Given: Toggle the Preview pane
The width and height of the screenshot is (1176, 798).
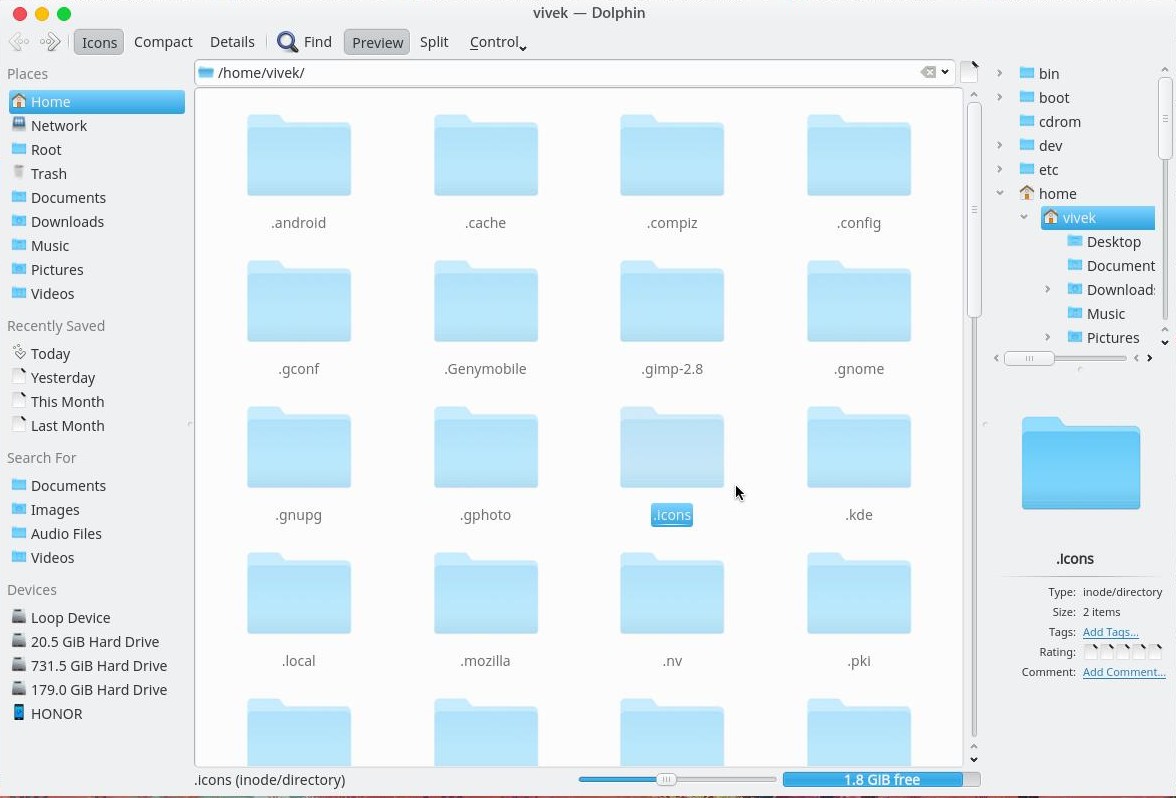Looking at the screenshot, I should pyautogui.click(x=377, y=42).
